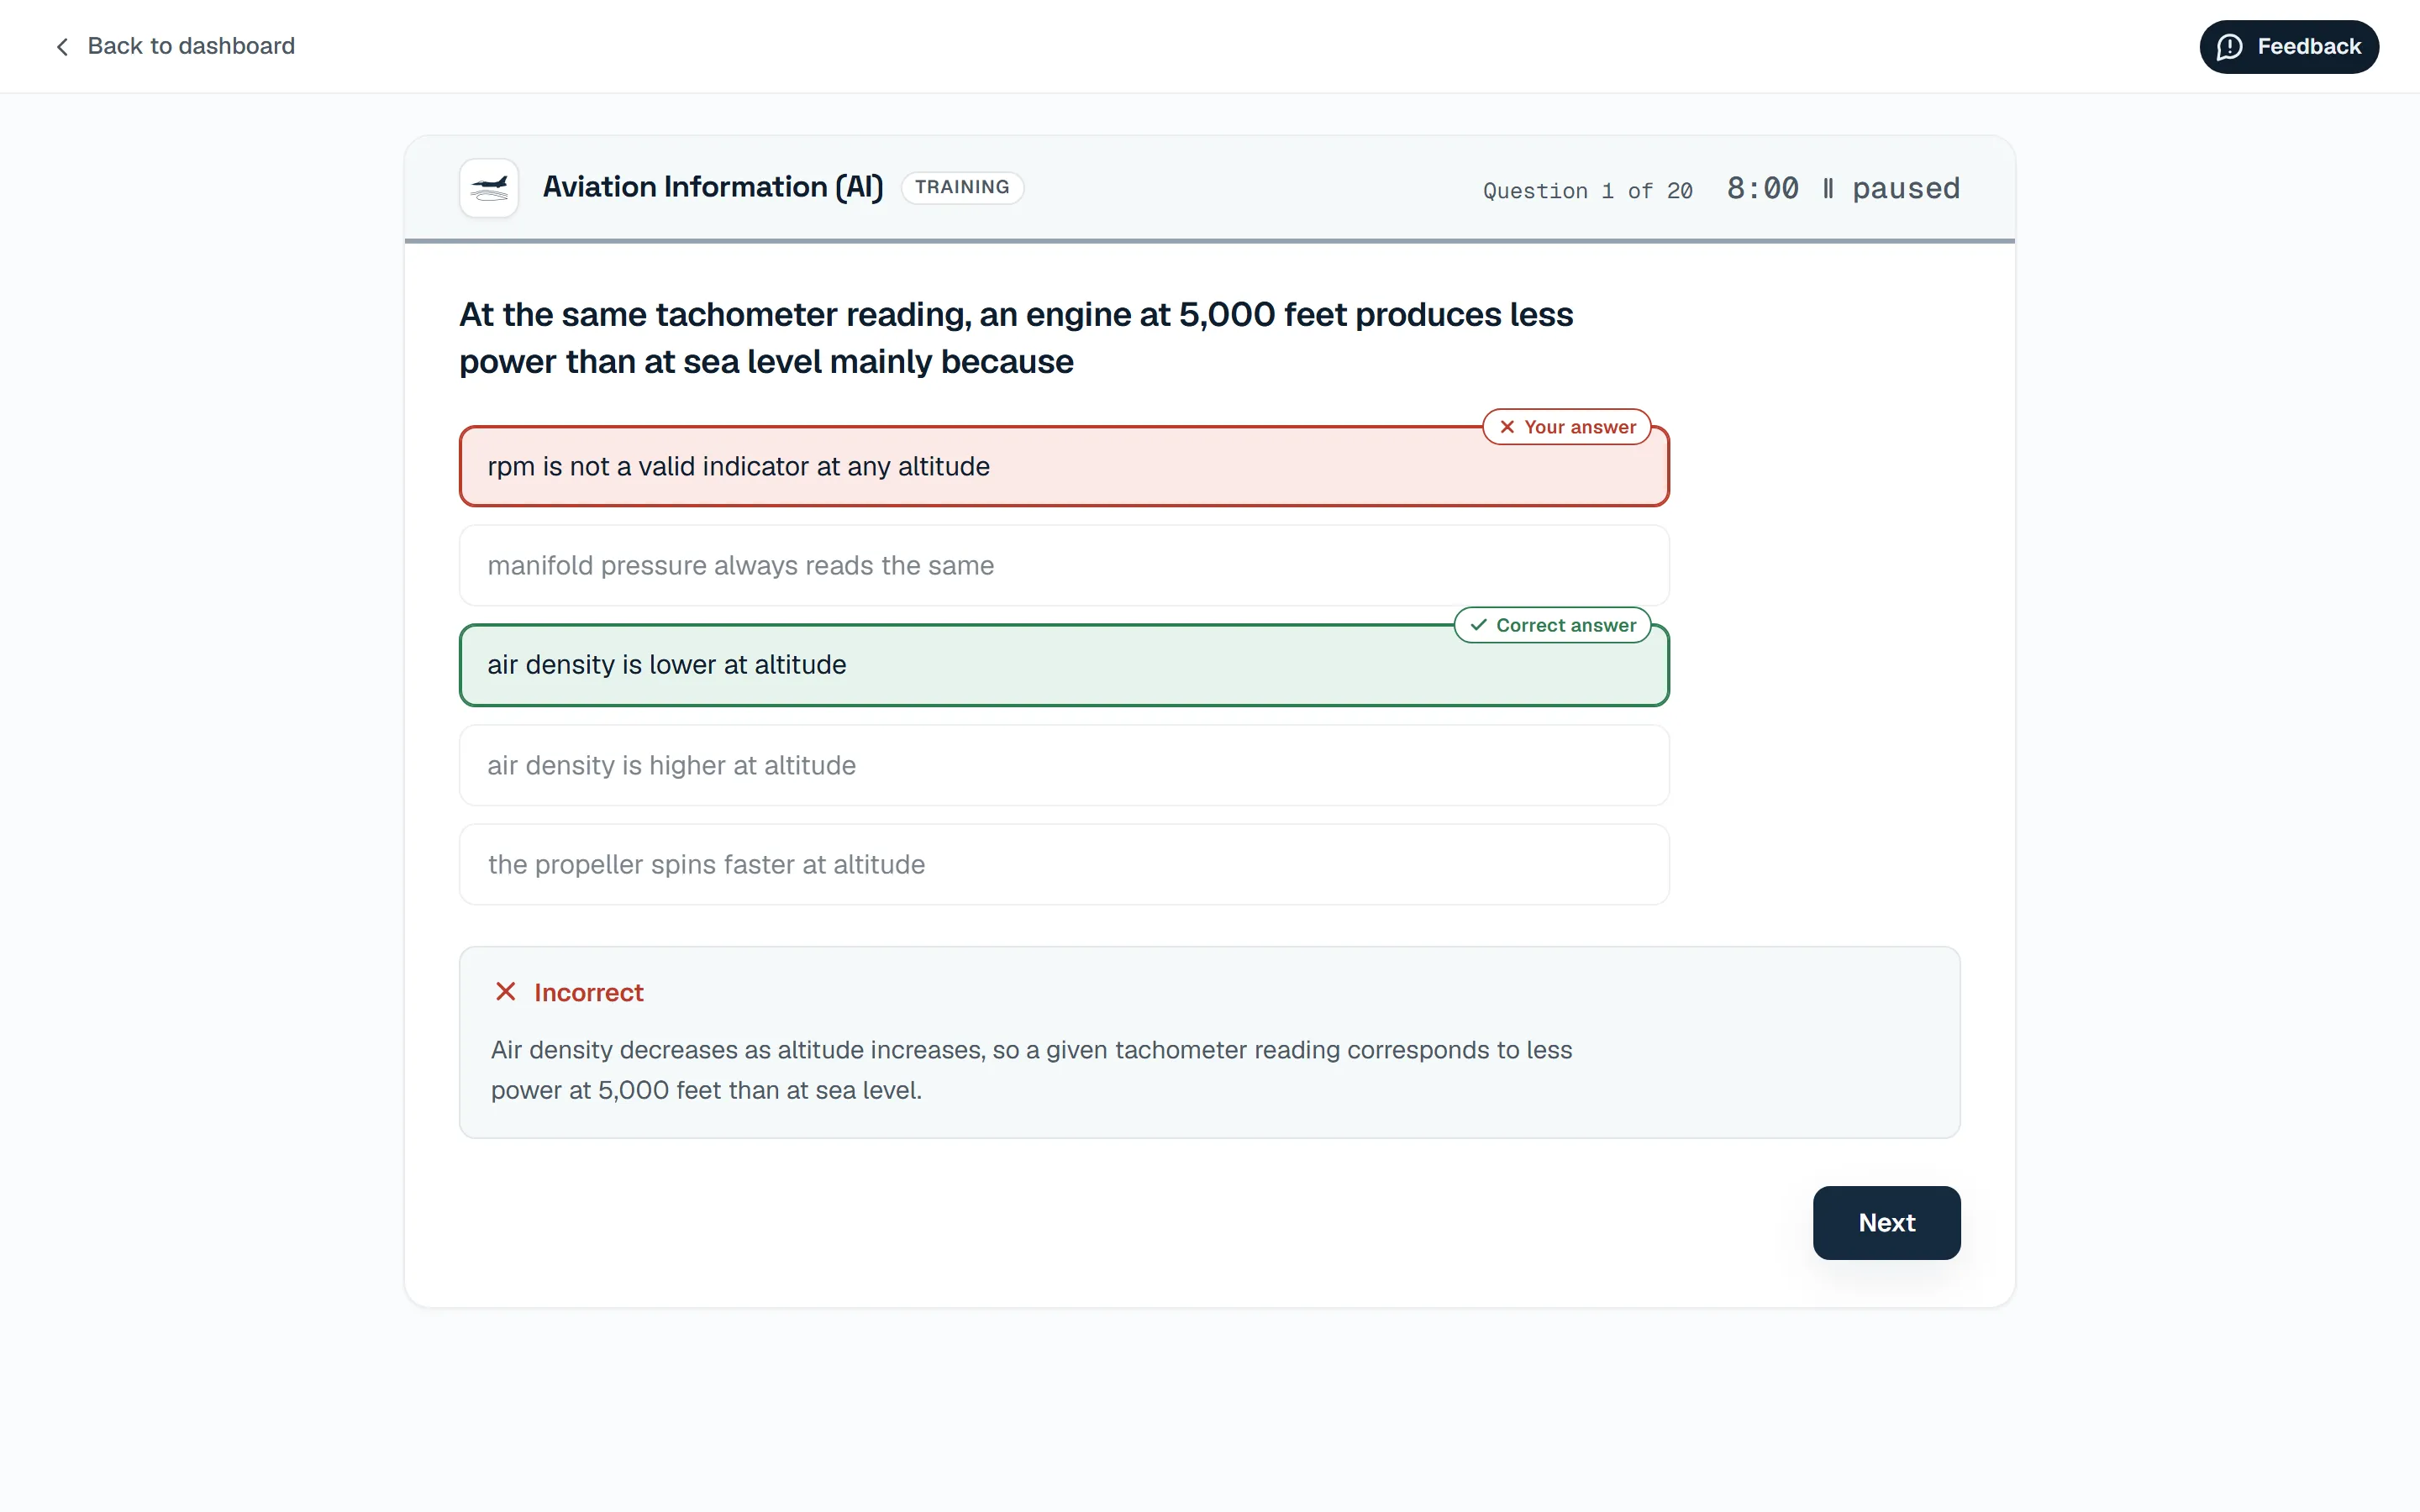This screenshot has height=1512, width=2420.
Task: Click the 'paused' status text
Action: coord(1906,189)
